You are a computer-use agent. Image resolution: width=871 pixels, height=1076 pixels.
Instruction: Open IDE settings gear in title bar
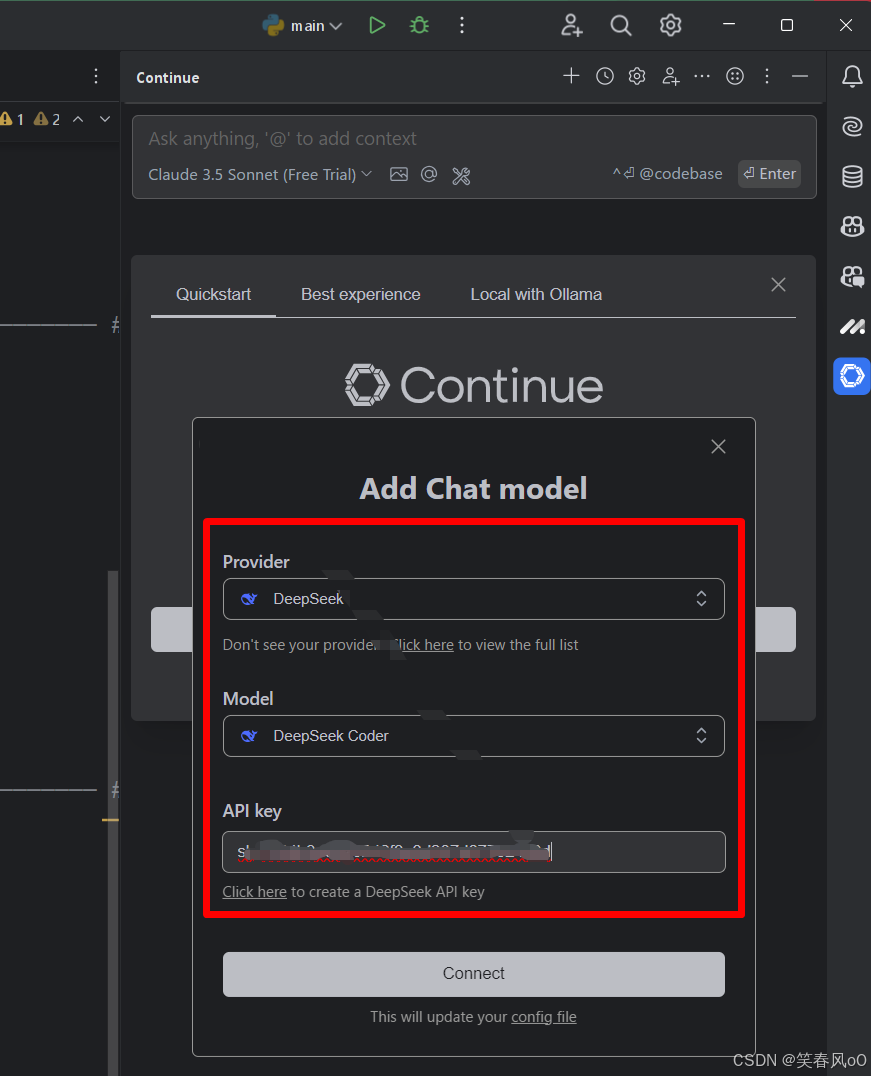[x=671, y=26]
